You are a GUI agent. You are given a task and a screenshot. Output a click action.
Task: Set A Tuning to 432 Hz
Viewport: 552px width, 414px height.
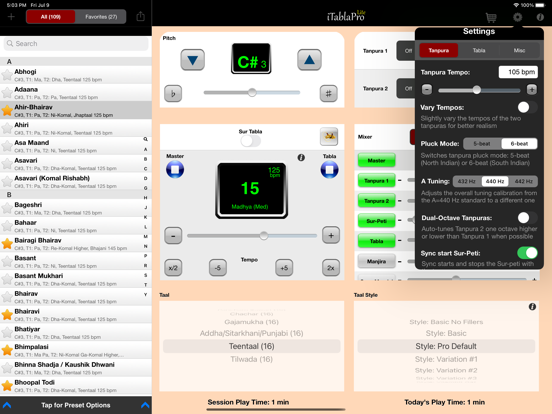click(467, 181)
